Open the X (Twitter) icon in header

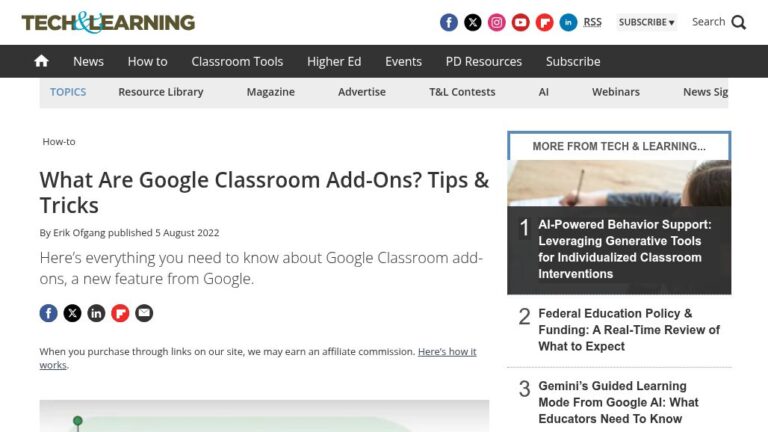coord(473,23)
